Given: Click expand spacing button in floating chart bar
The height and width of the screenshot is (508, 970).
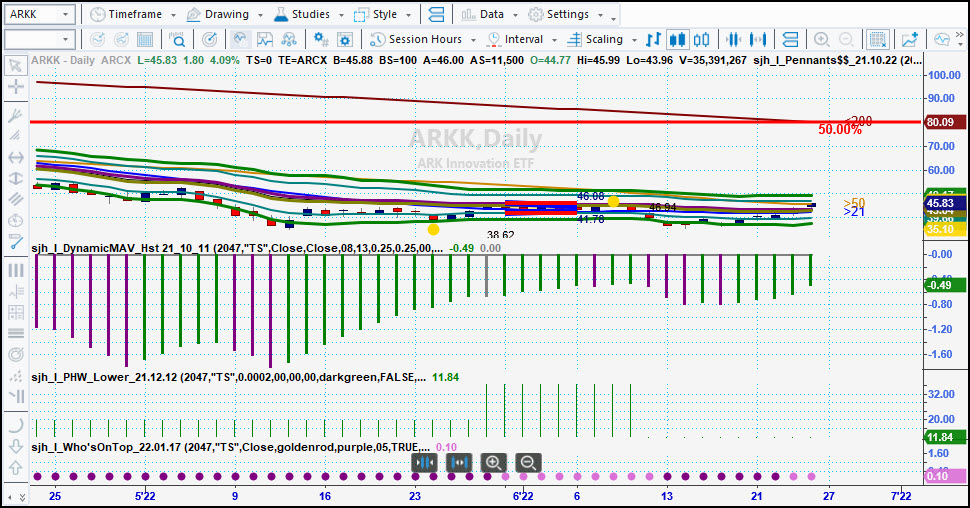Looking at the screenshot, I should click(459, 462).
